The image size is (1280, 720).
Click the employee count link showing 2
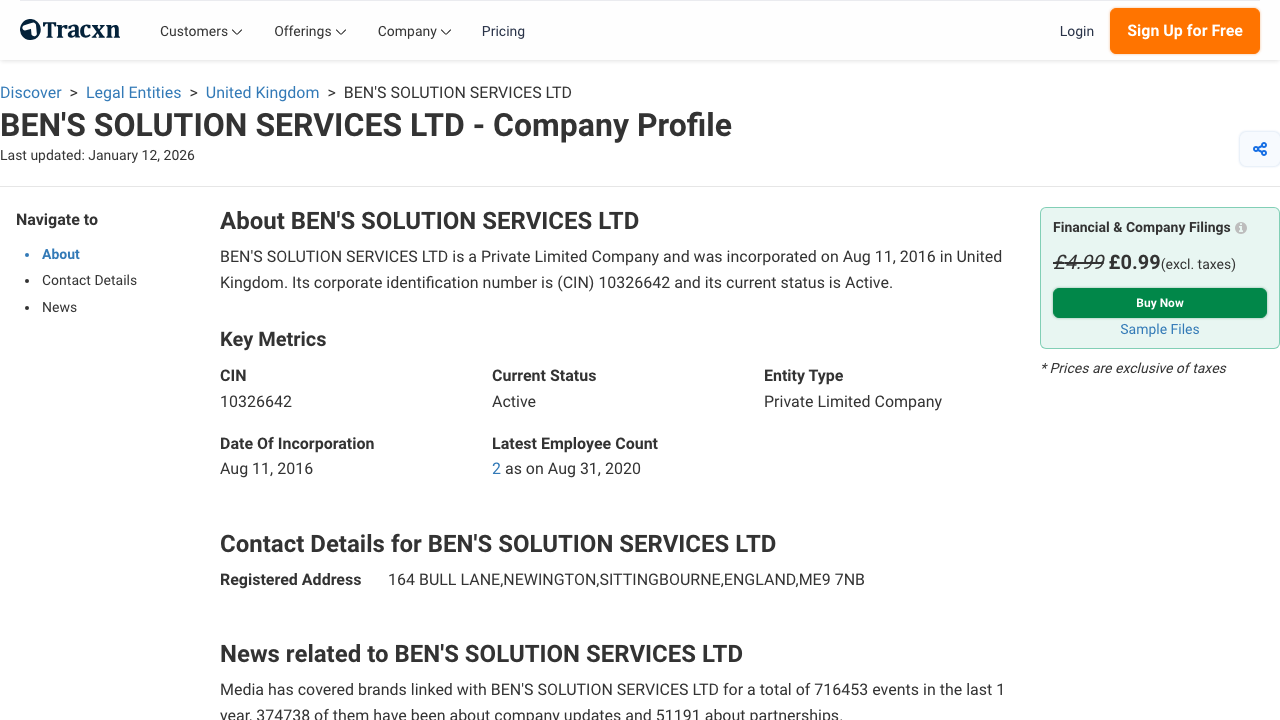pyautogui.click(x=495, y=468)
